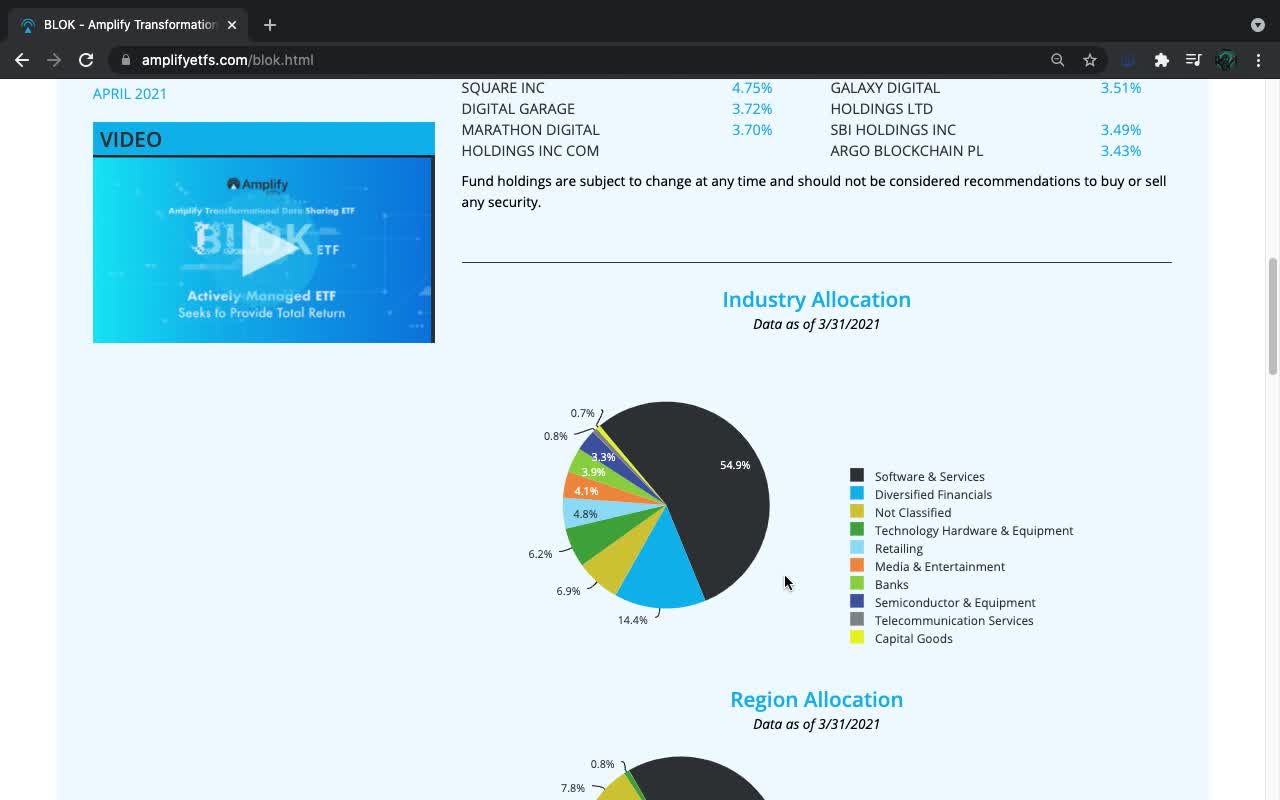This screenshot has height=800, width=1280.
Task: Click the 3.43% holding weight
Action: click(x=1121, y=151)
